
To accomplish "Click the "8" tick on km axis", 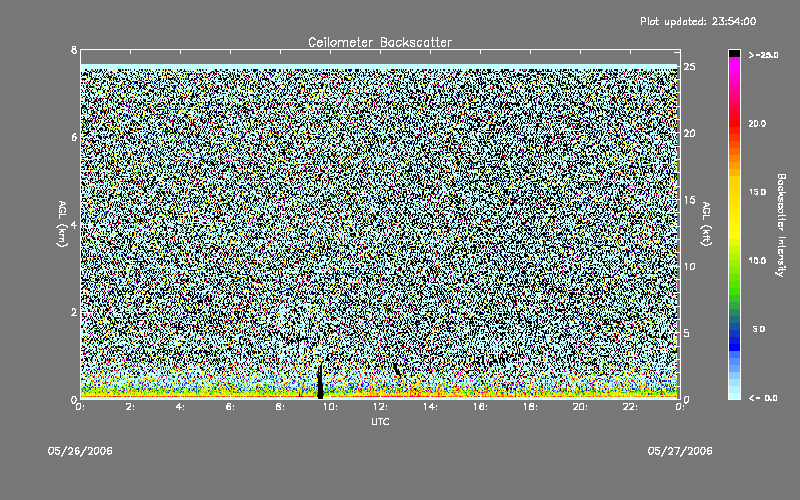I will (74, 50).
